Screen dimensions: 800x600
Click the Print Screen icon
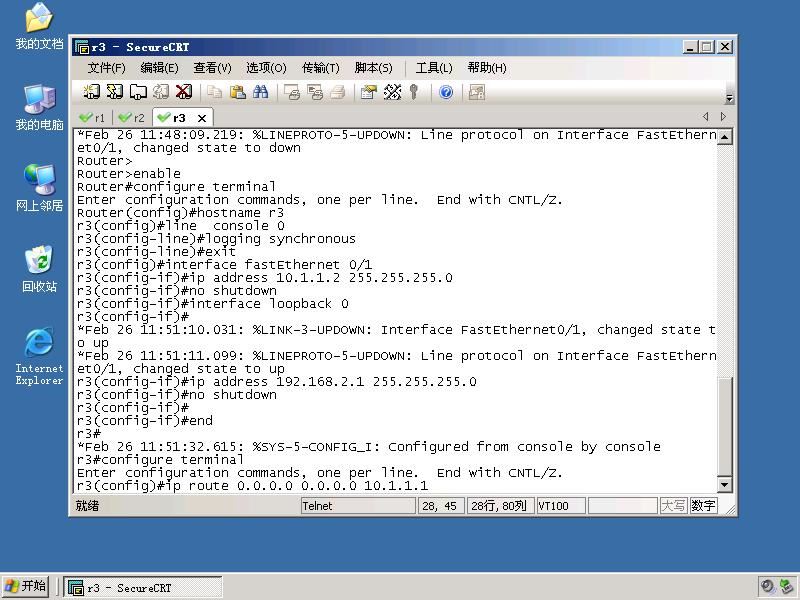tap(291, 92)
